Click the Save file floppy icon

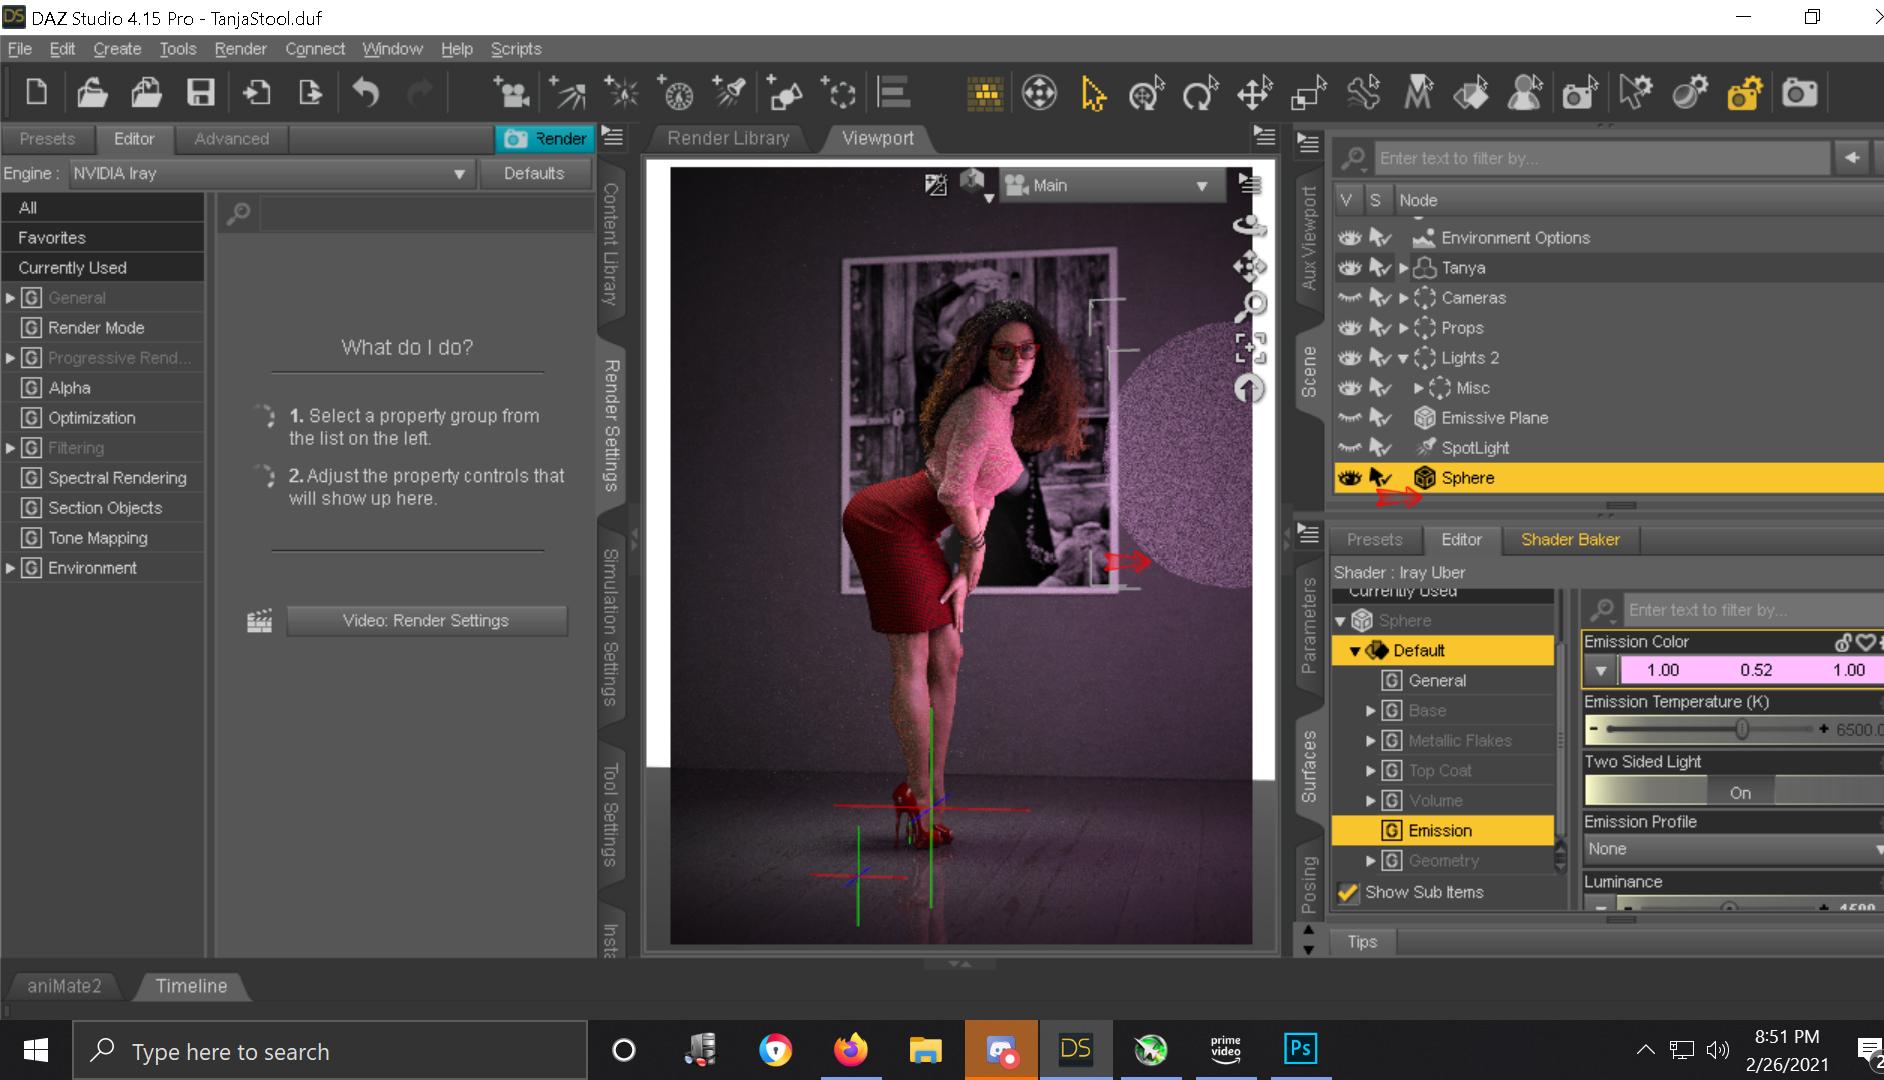(x=201, y=93)
